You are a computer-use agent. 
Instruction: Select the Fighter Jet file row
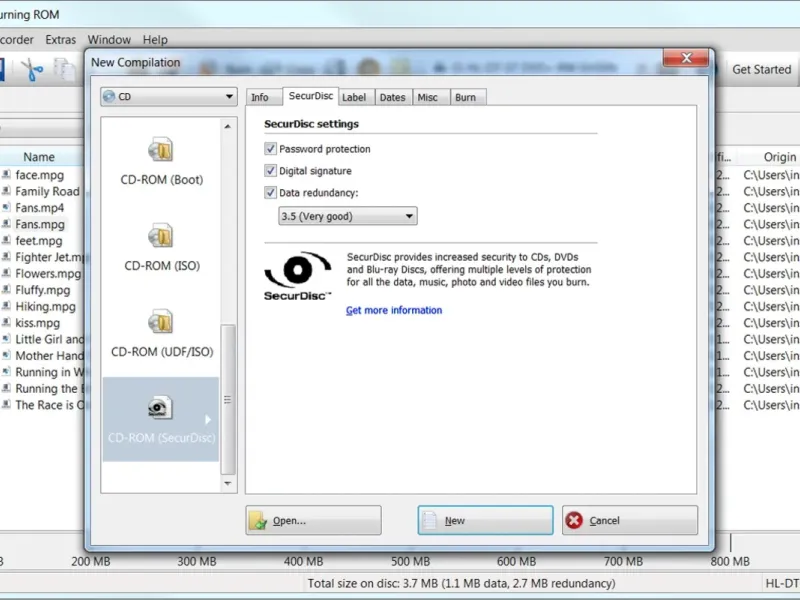click(x=42, y=257)
